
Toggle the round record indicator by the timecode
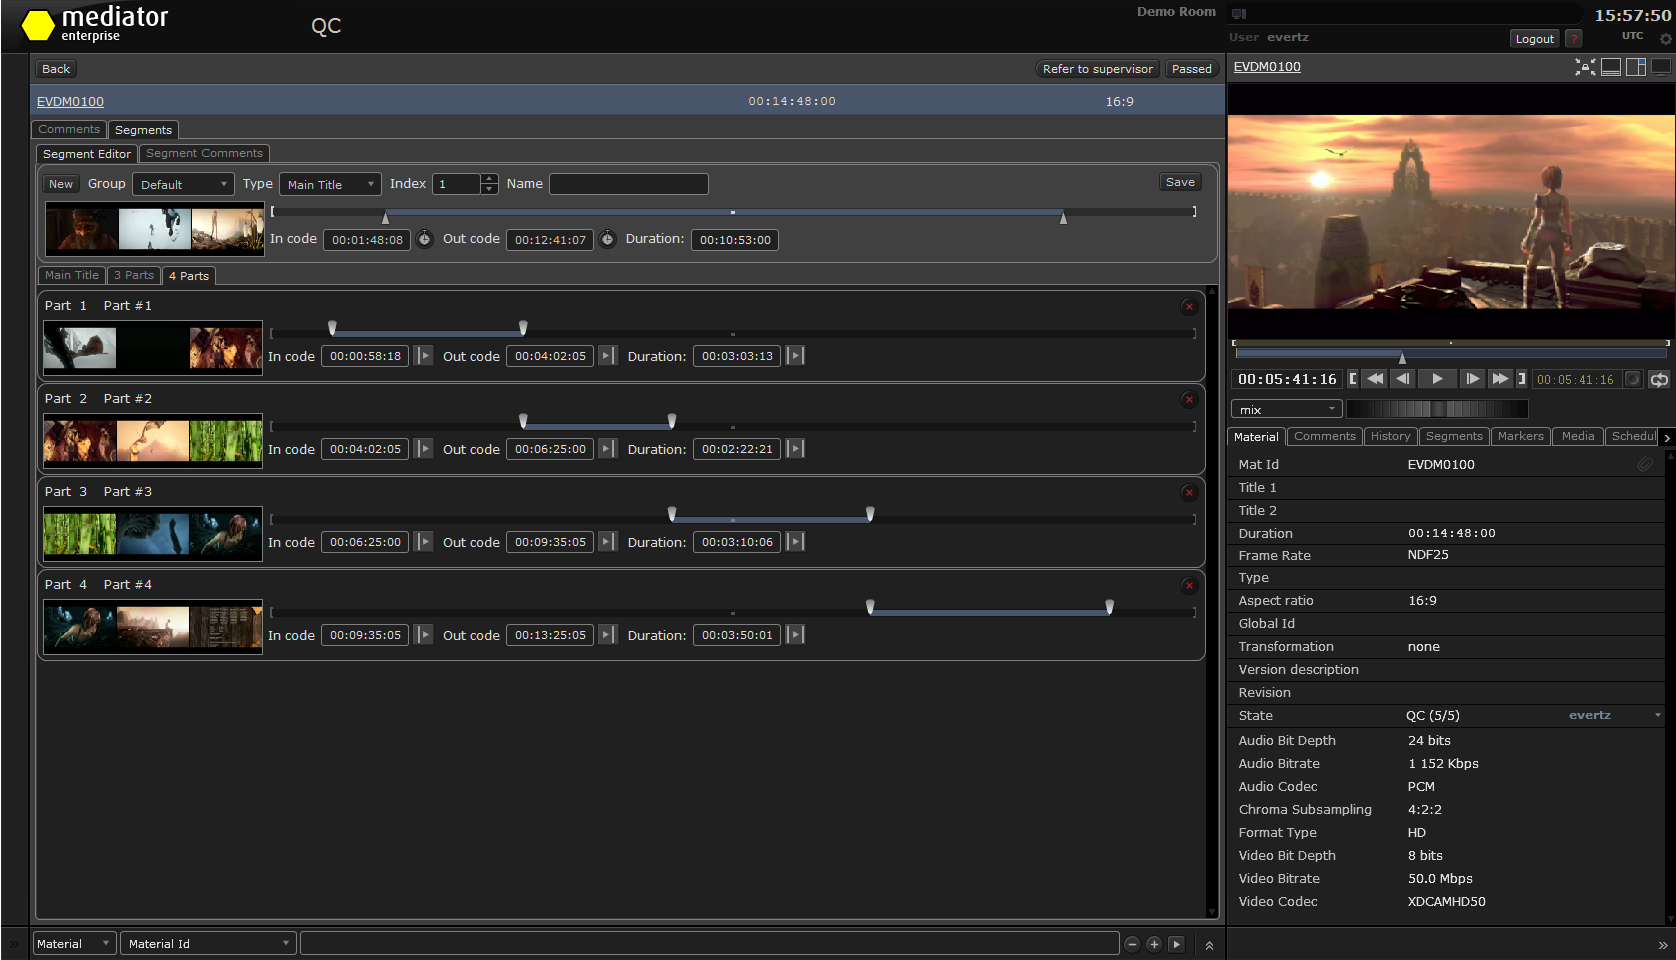(1632, 380)
